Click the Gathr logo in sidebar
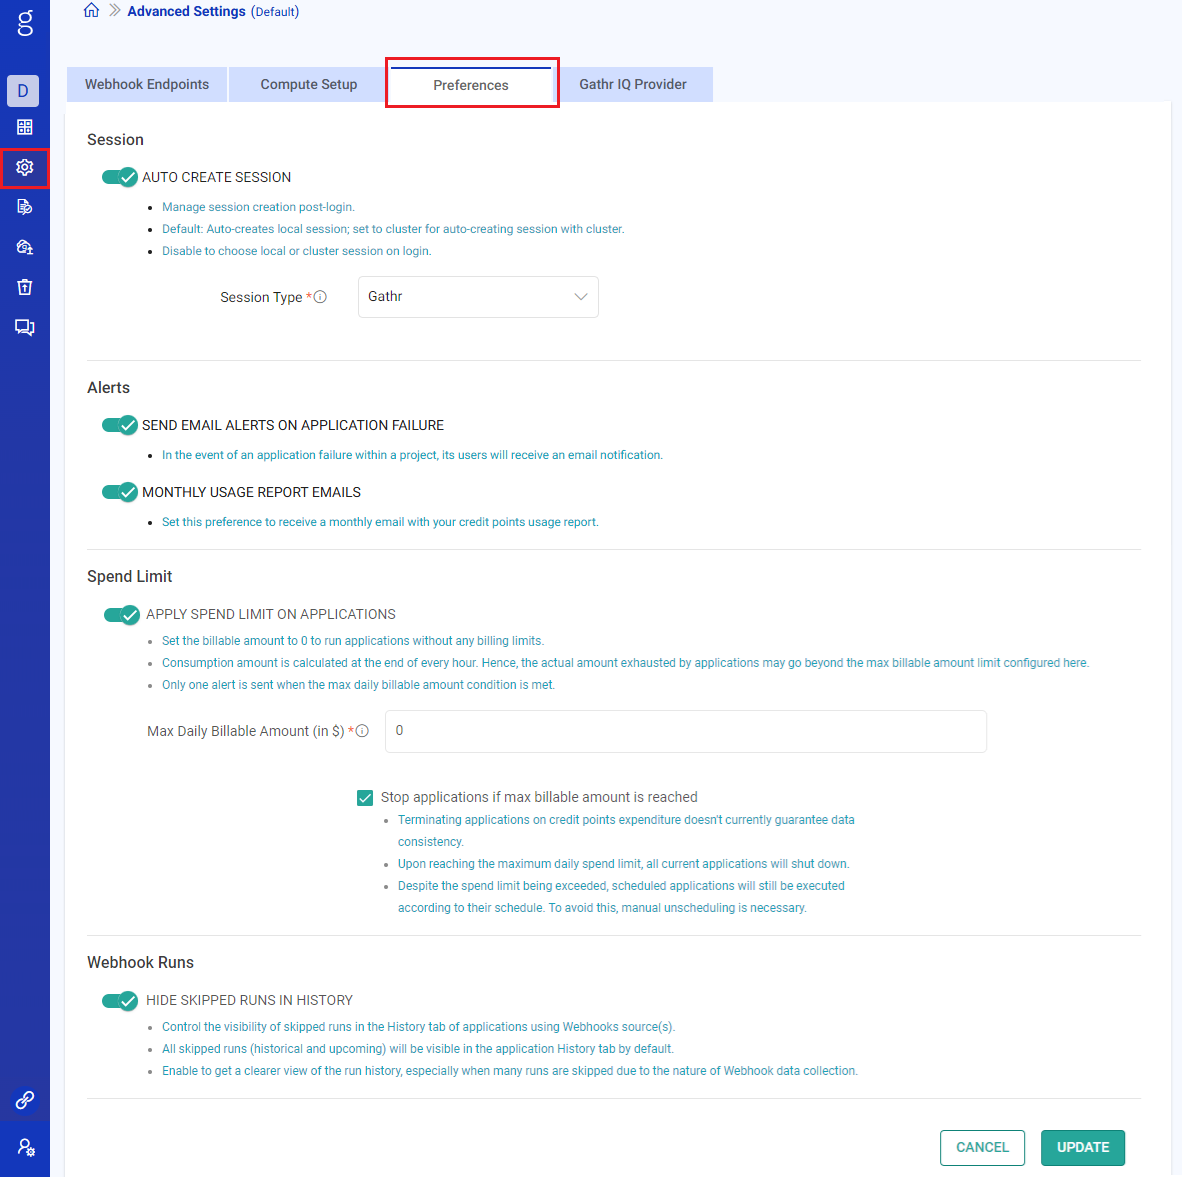This screenshot has height=1177, width=1182. tap(25, 23)
